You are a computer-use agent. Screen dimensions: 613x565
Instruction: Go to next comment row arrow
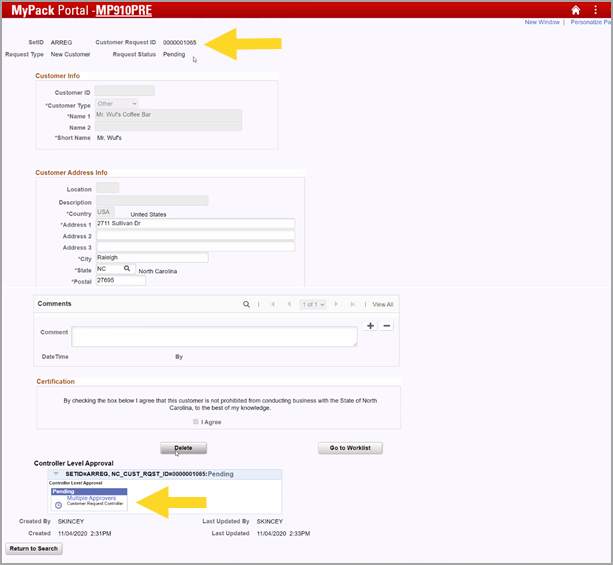[x=336, y=304]
